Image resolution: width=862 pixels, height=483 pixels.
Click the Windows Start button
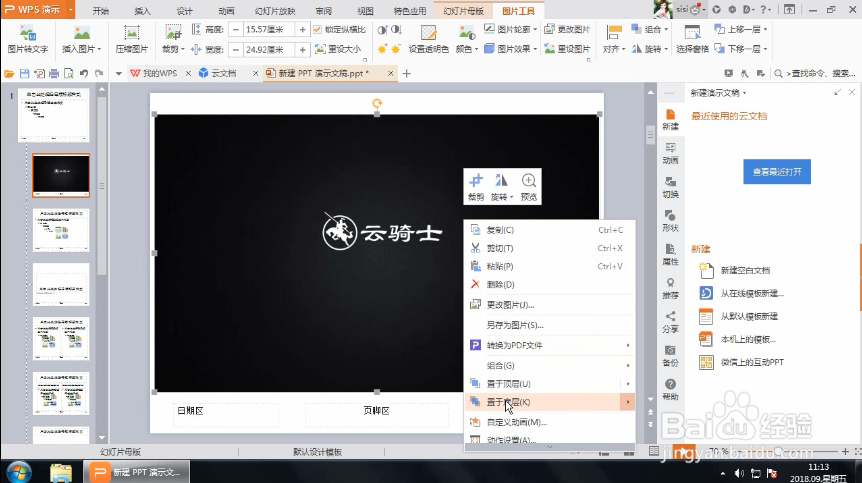click(18, 472)
